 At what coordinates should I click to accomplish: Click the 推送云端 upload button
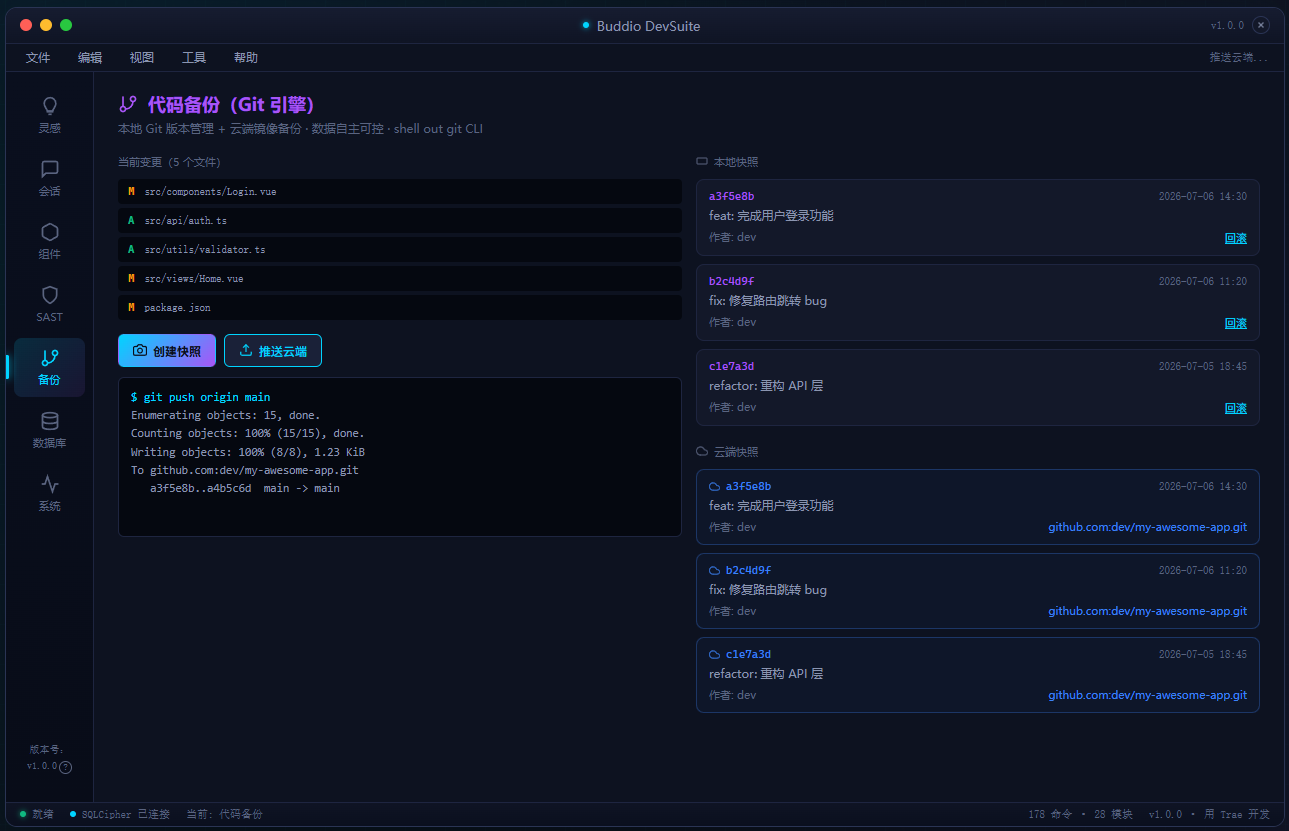point(273,351)
